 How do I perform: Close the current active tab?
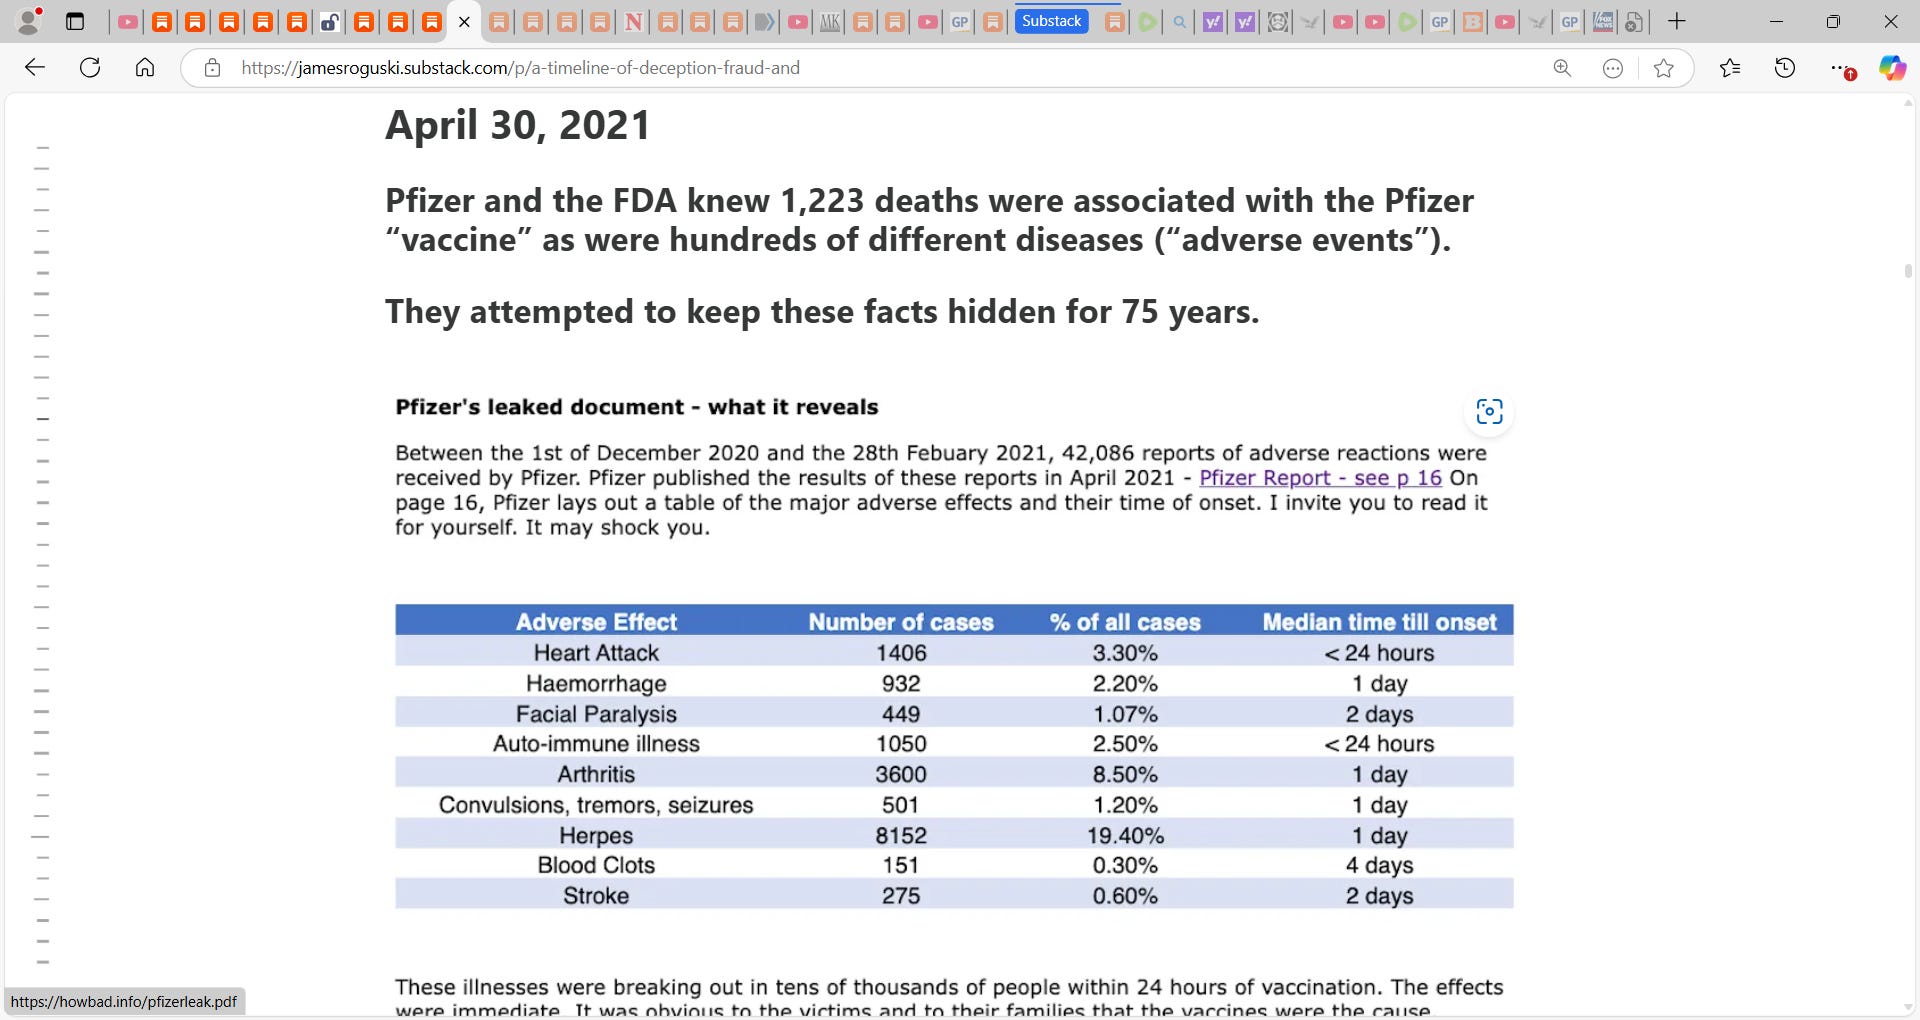click(x=464, y=21)
